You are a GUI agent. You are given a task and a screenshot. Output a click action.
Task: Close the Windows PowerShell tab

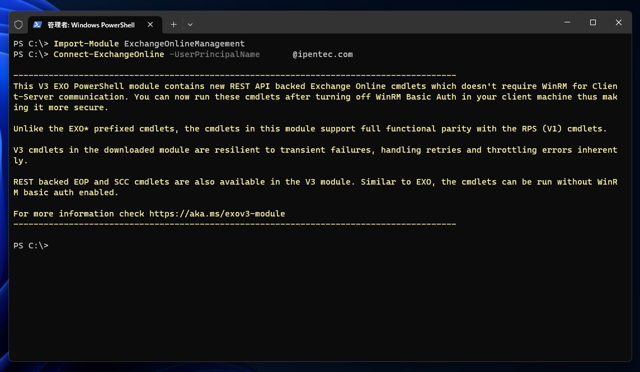click(150, 25)
